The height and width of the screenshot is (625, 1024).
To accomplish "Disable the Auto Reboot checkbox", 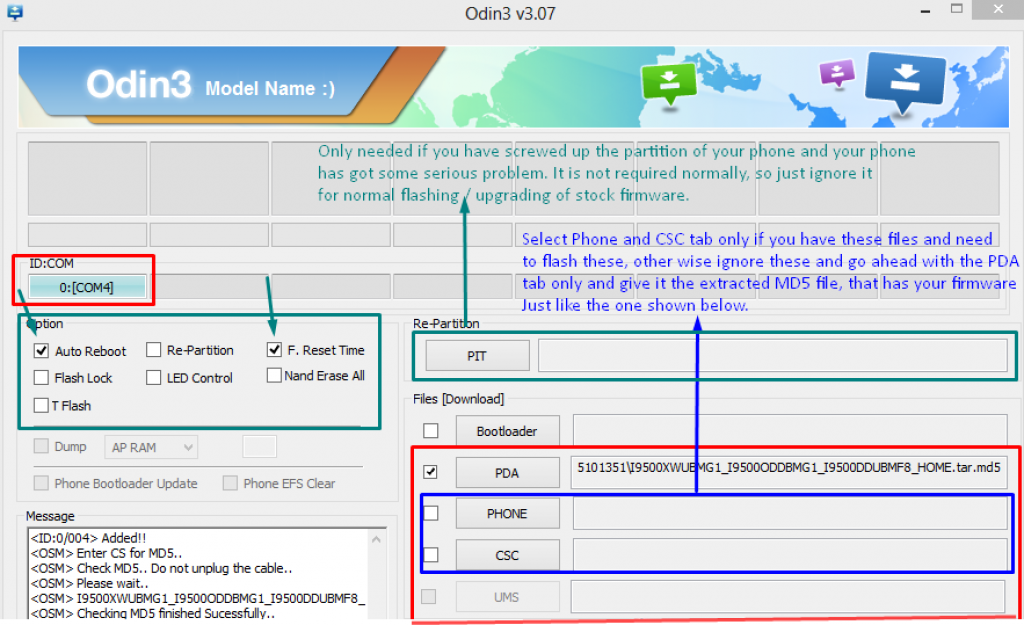I will click(40, 351).
